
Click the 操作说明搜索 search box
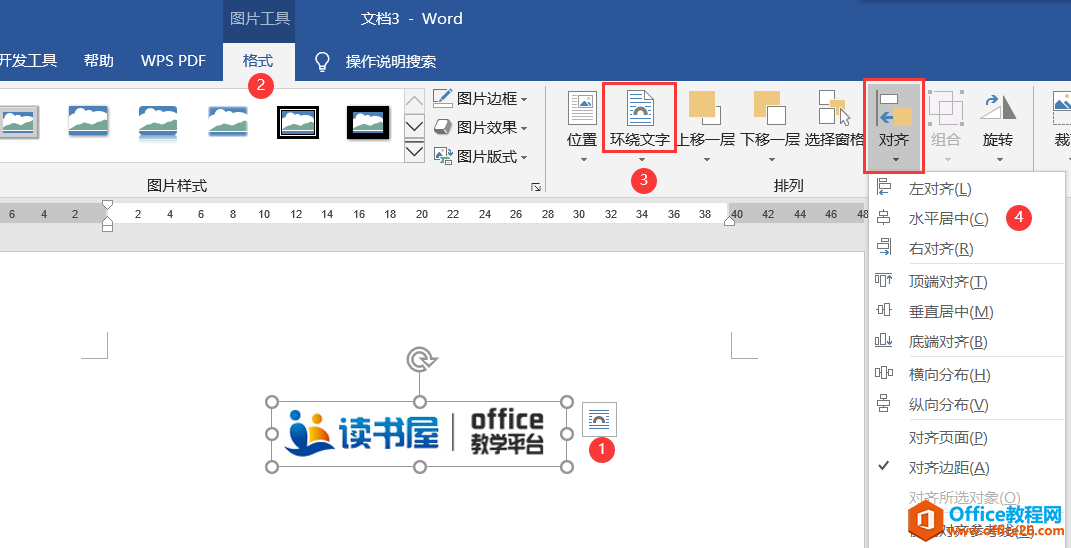(391, 61)
